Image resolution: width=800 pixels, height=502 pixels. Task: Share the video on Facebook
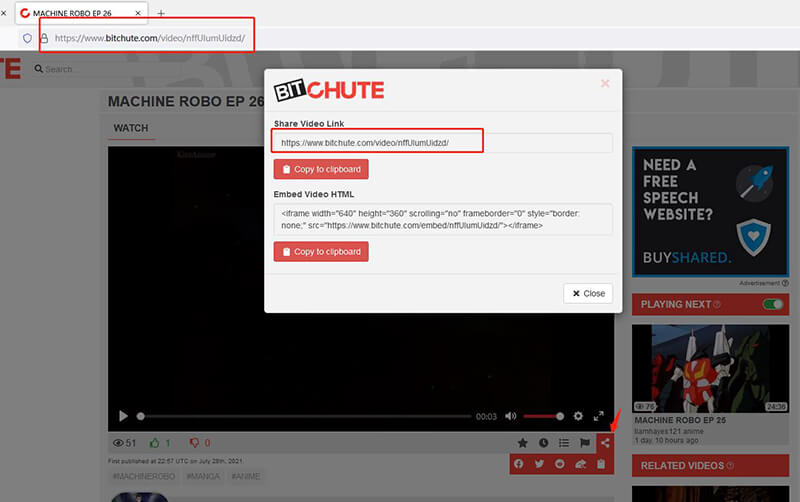click(519, 464)
